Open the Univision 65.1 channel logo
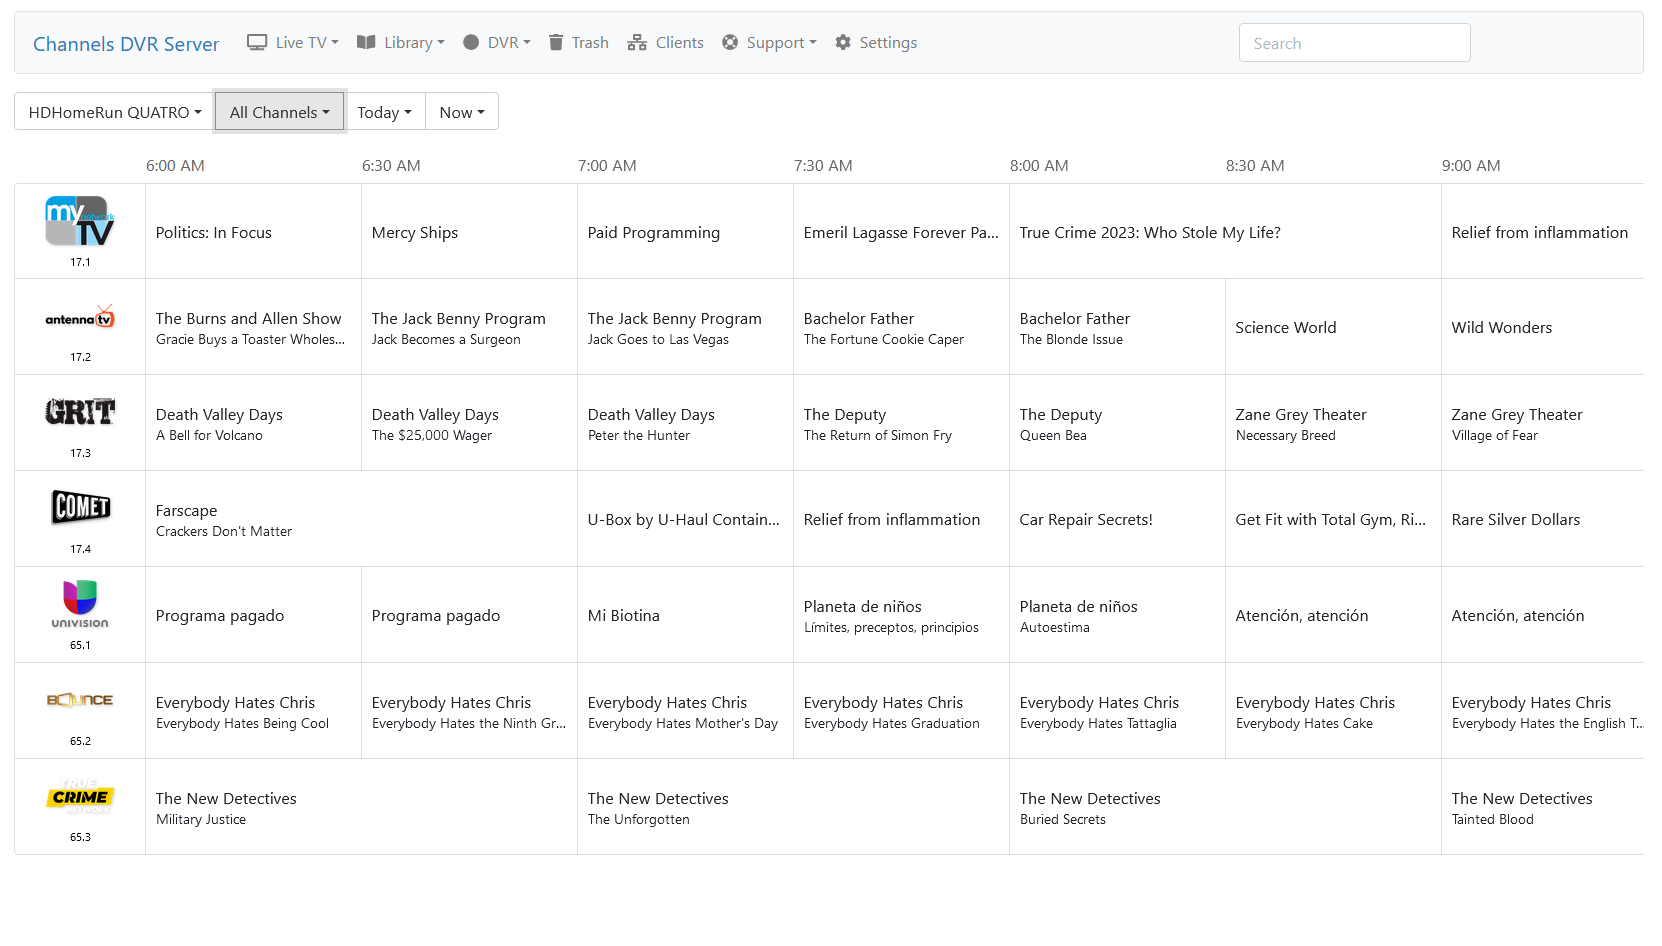This screenshot has width=1662, height=946. coord(80,603)
